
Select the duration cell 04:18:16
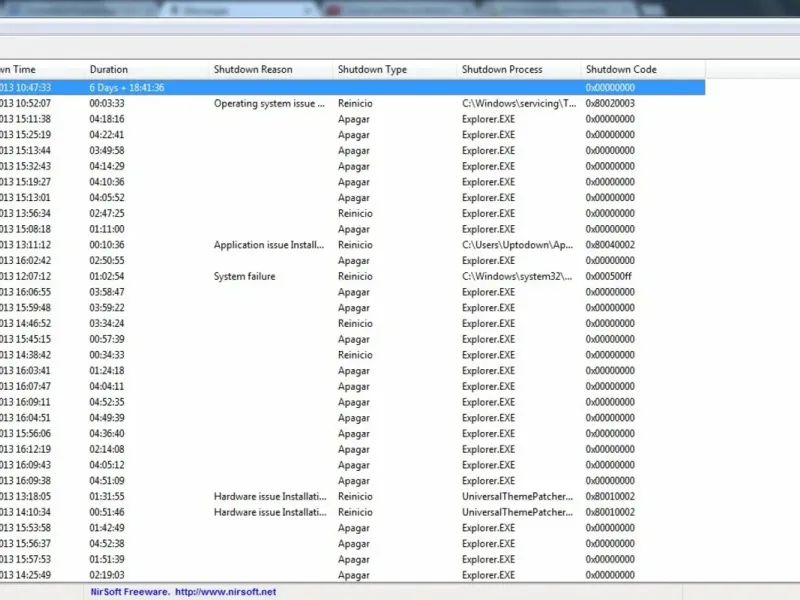107,119
